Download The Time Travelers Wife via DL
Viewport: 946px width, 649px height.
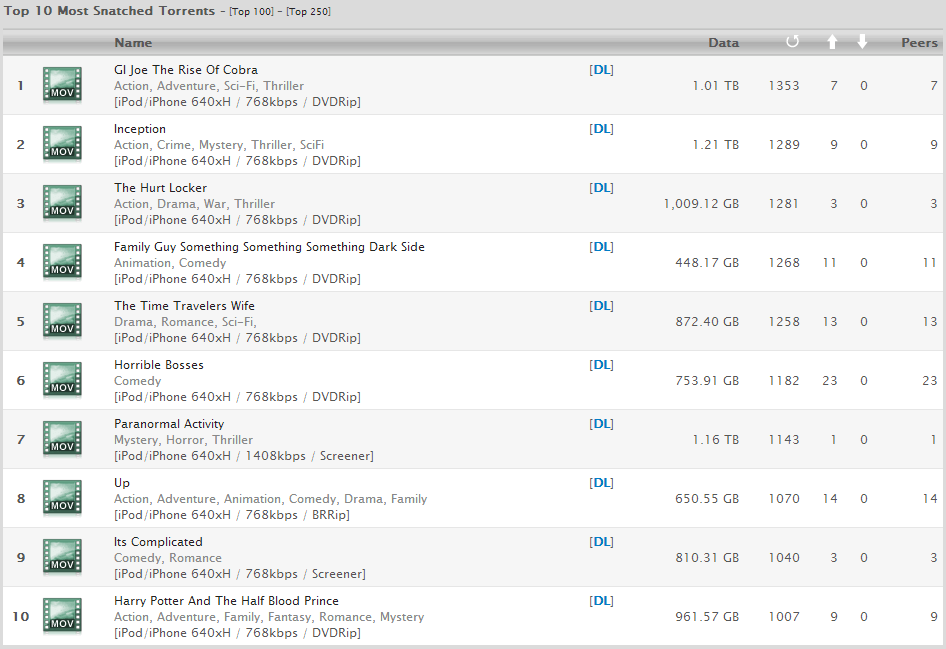coord(601,306)
